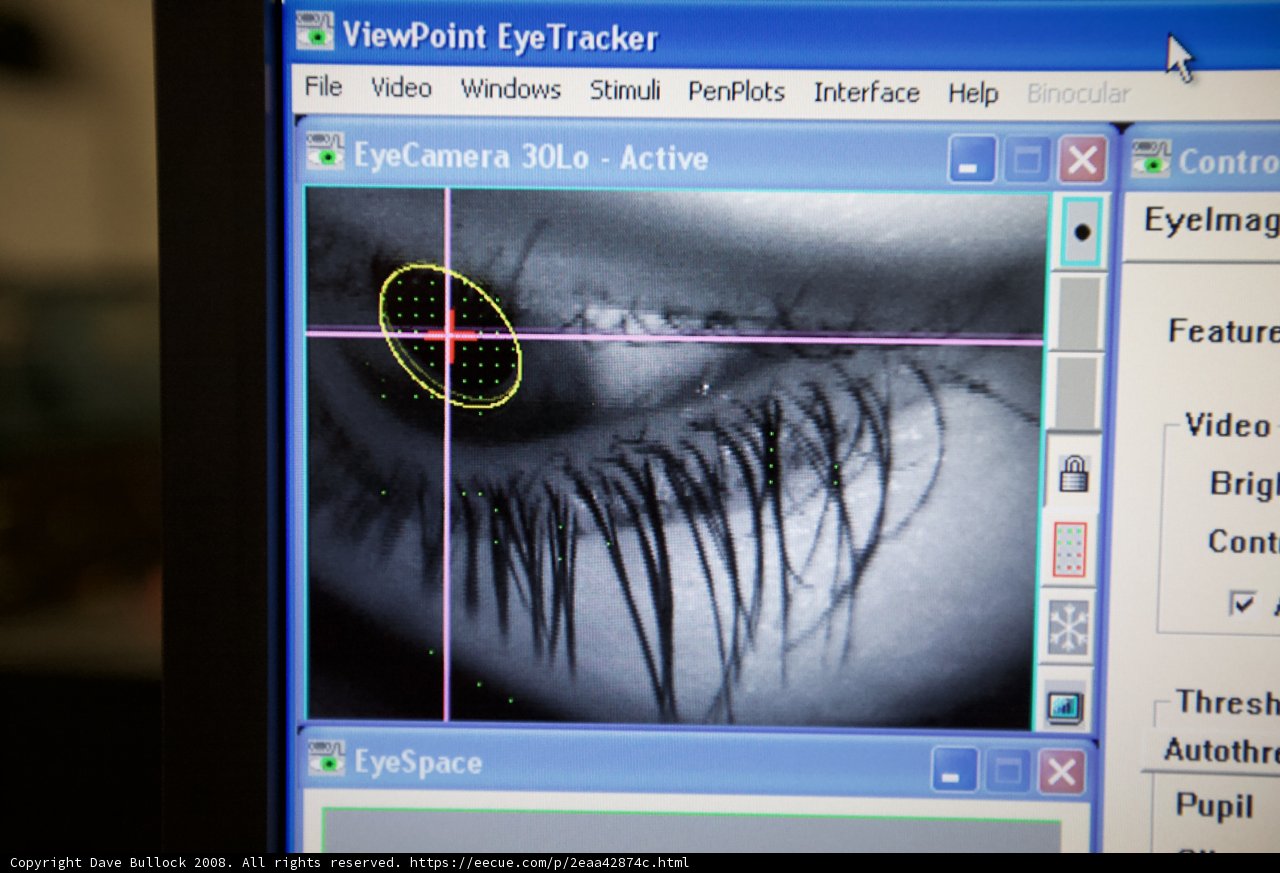Close the EyeCamera window
This screenshot has width=1280, height=873.
(x=1082, y=160)
